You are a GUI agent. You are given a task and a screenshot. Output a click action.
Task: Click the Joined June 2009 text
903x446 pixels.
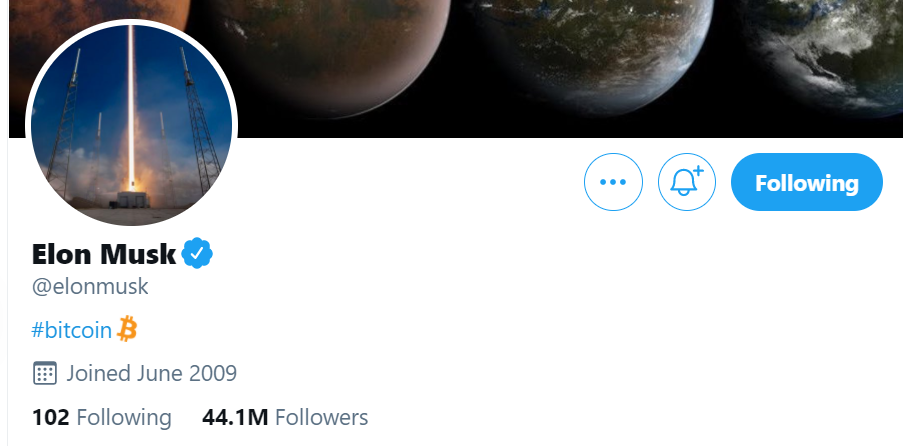point(152,374)
